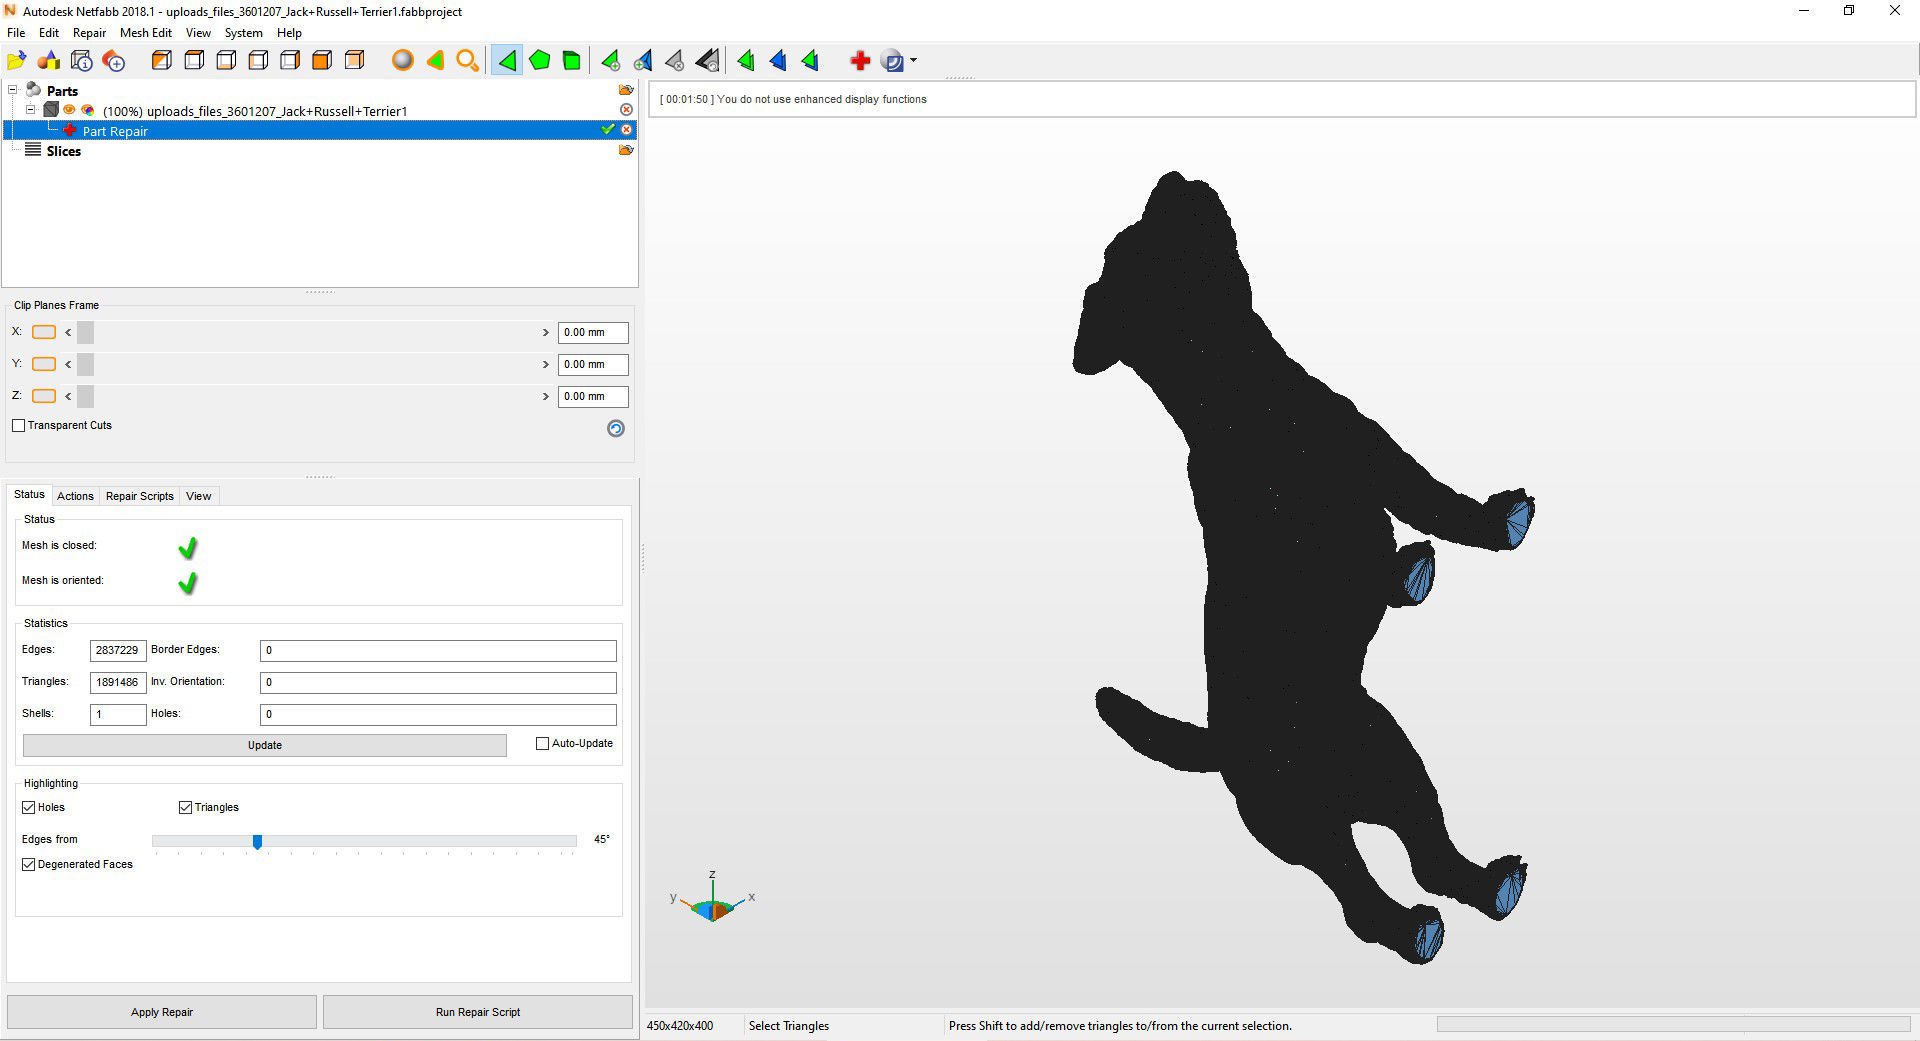The height and width of the screenshot is (1041, 1920).
Task: Click the gray triangle with X icon
Action: point(675,61)
